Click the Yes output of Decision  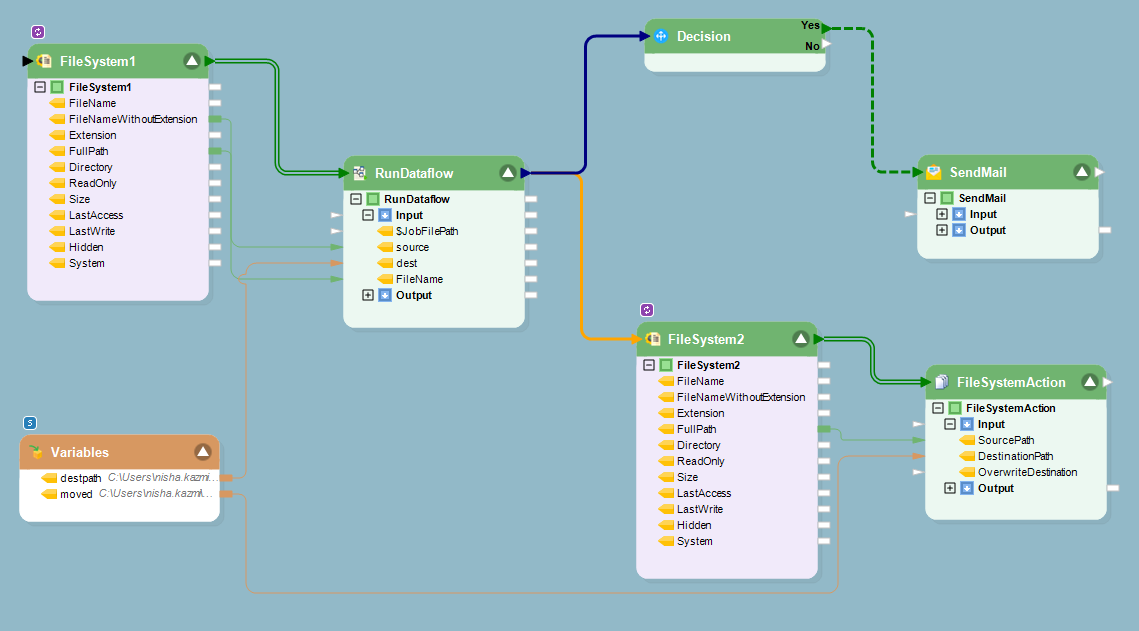(x=811, y=25)
